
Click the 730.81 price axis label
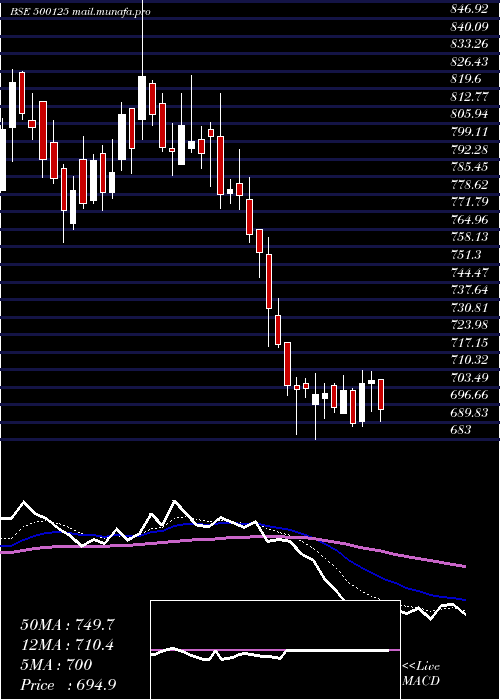(469, 307)
